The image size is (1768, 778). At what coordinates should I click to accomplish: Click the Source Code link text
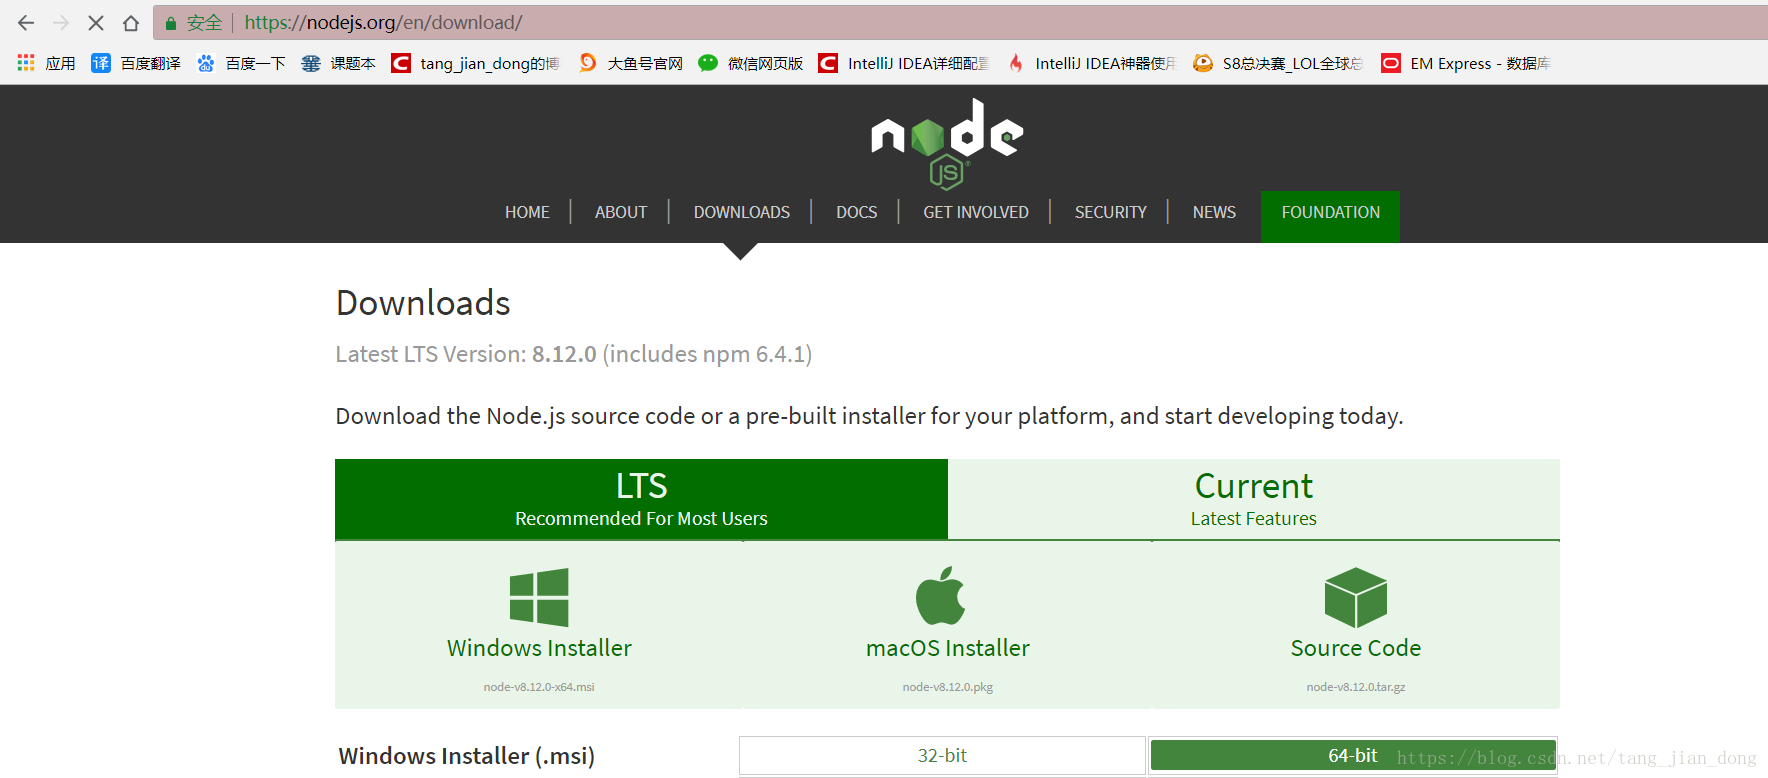1356,648
